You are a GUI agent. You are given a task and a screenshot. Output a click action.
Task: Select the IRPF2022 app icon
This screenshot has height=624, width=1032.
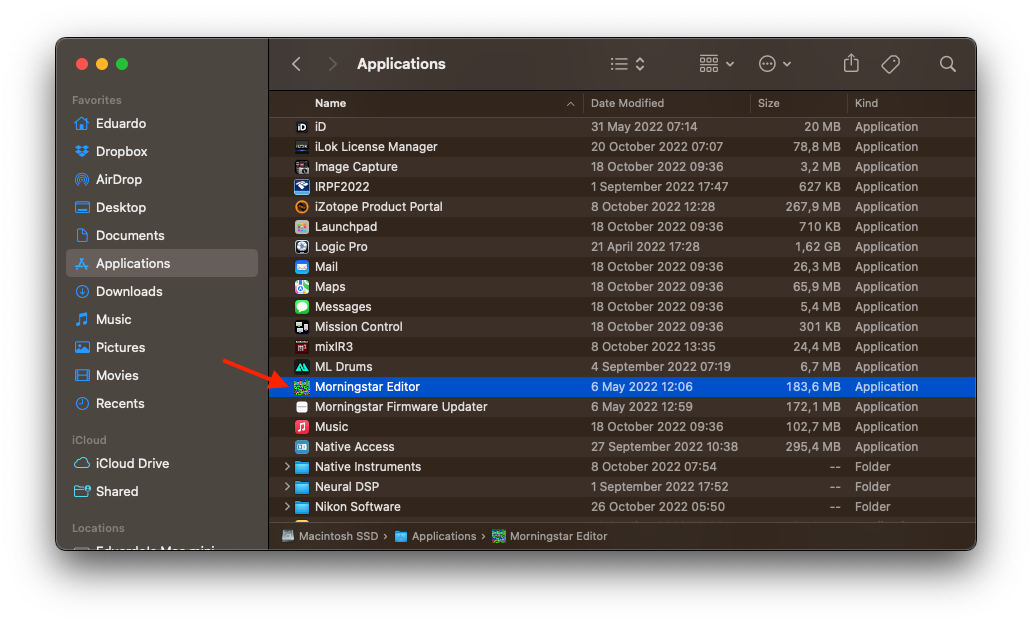[x=301, y=187]
